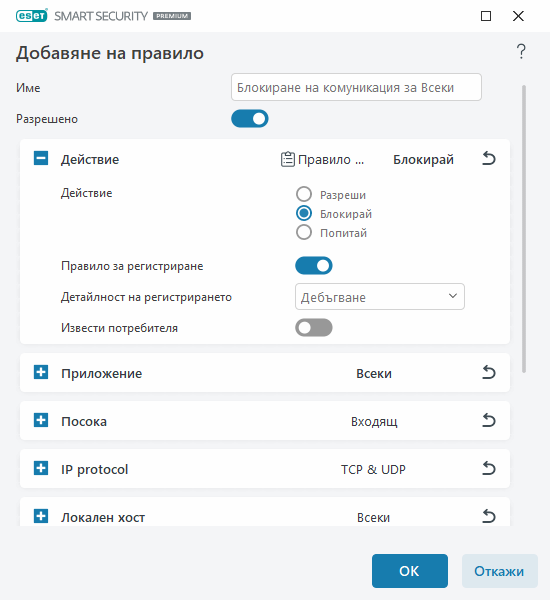Expand the IP protocol section
This screenshot has width=550, height=600.
41,468
